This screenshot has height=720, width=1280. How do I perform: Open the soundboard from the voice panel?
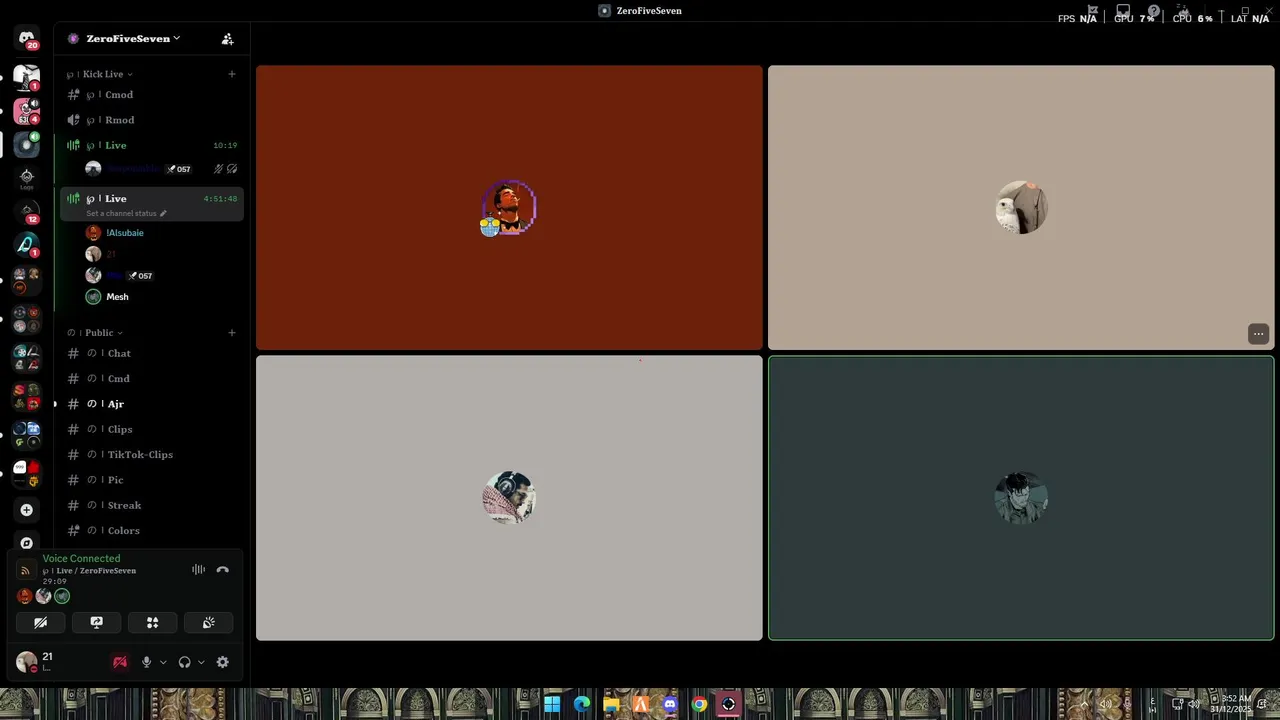click(x=209, y=622)
